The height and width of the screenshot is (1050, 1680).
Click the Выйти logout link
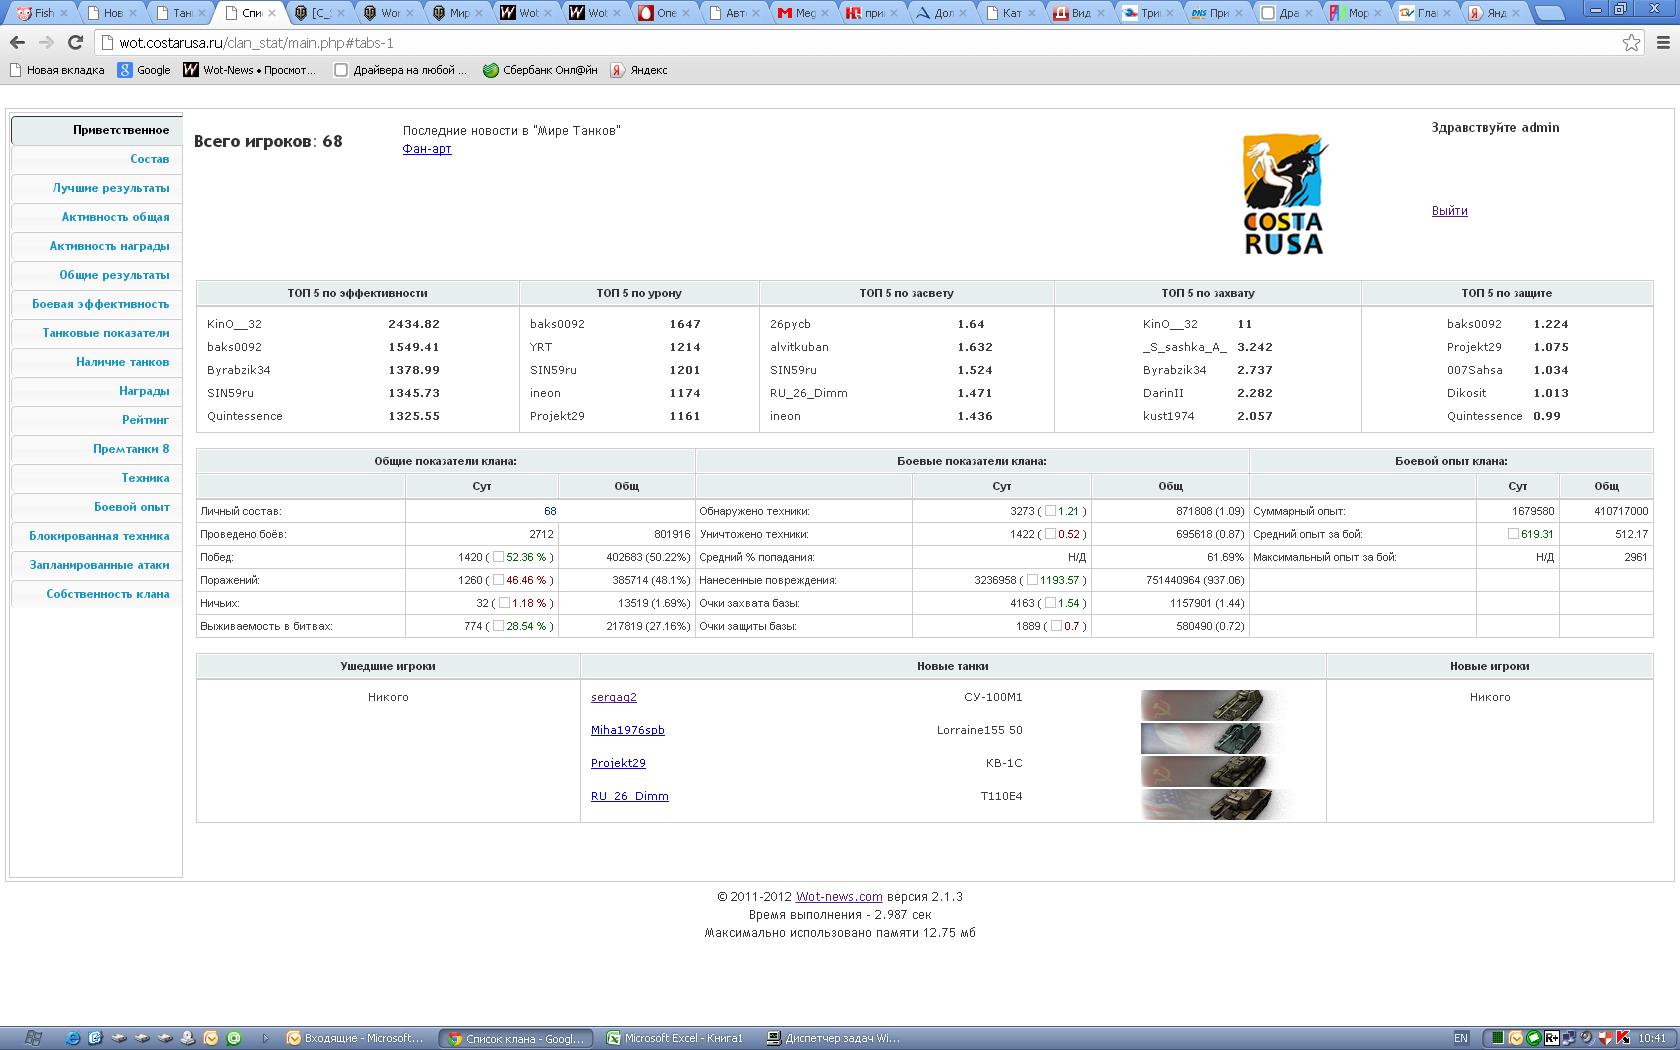(1449, 211)
